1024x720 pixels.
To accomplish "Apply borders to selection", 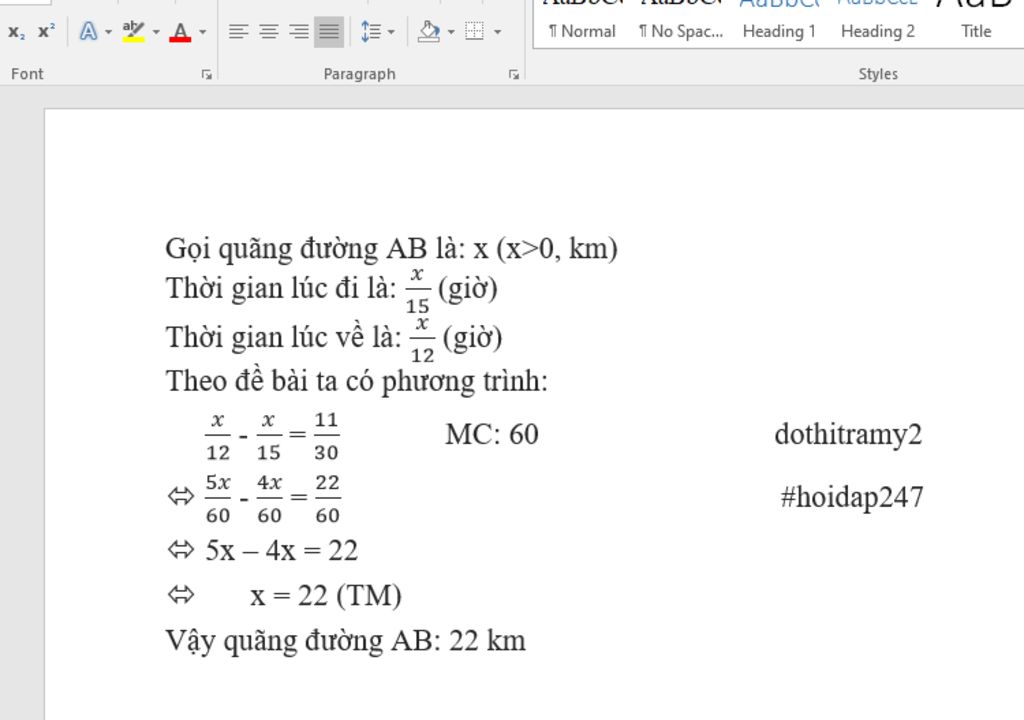I will coord(475,31).
